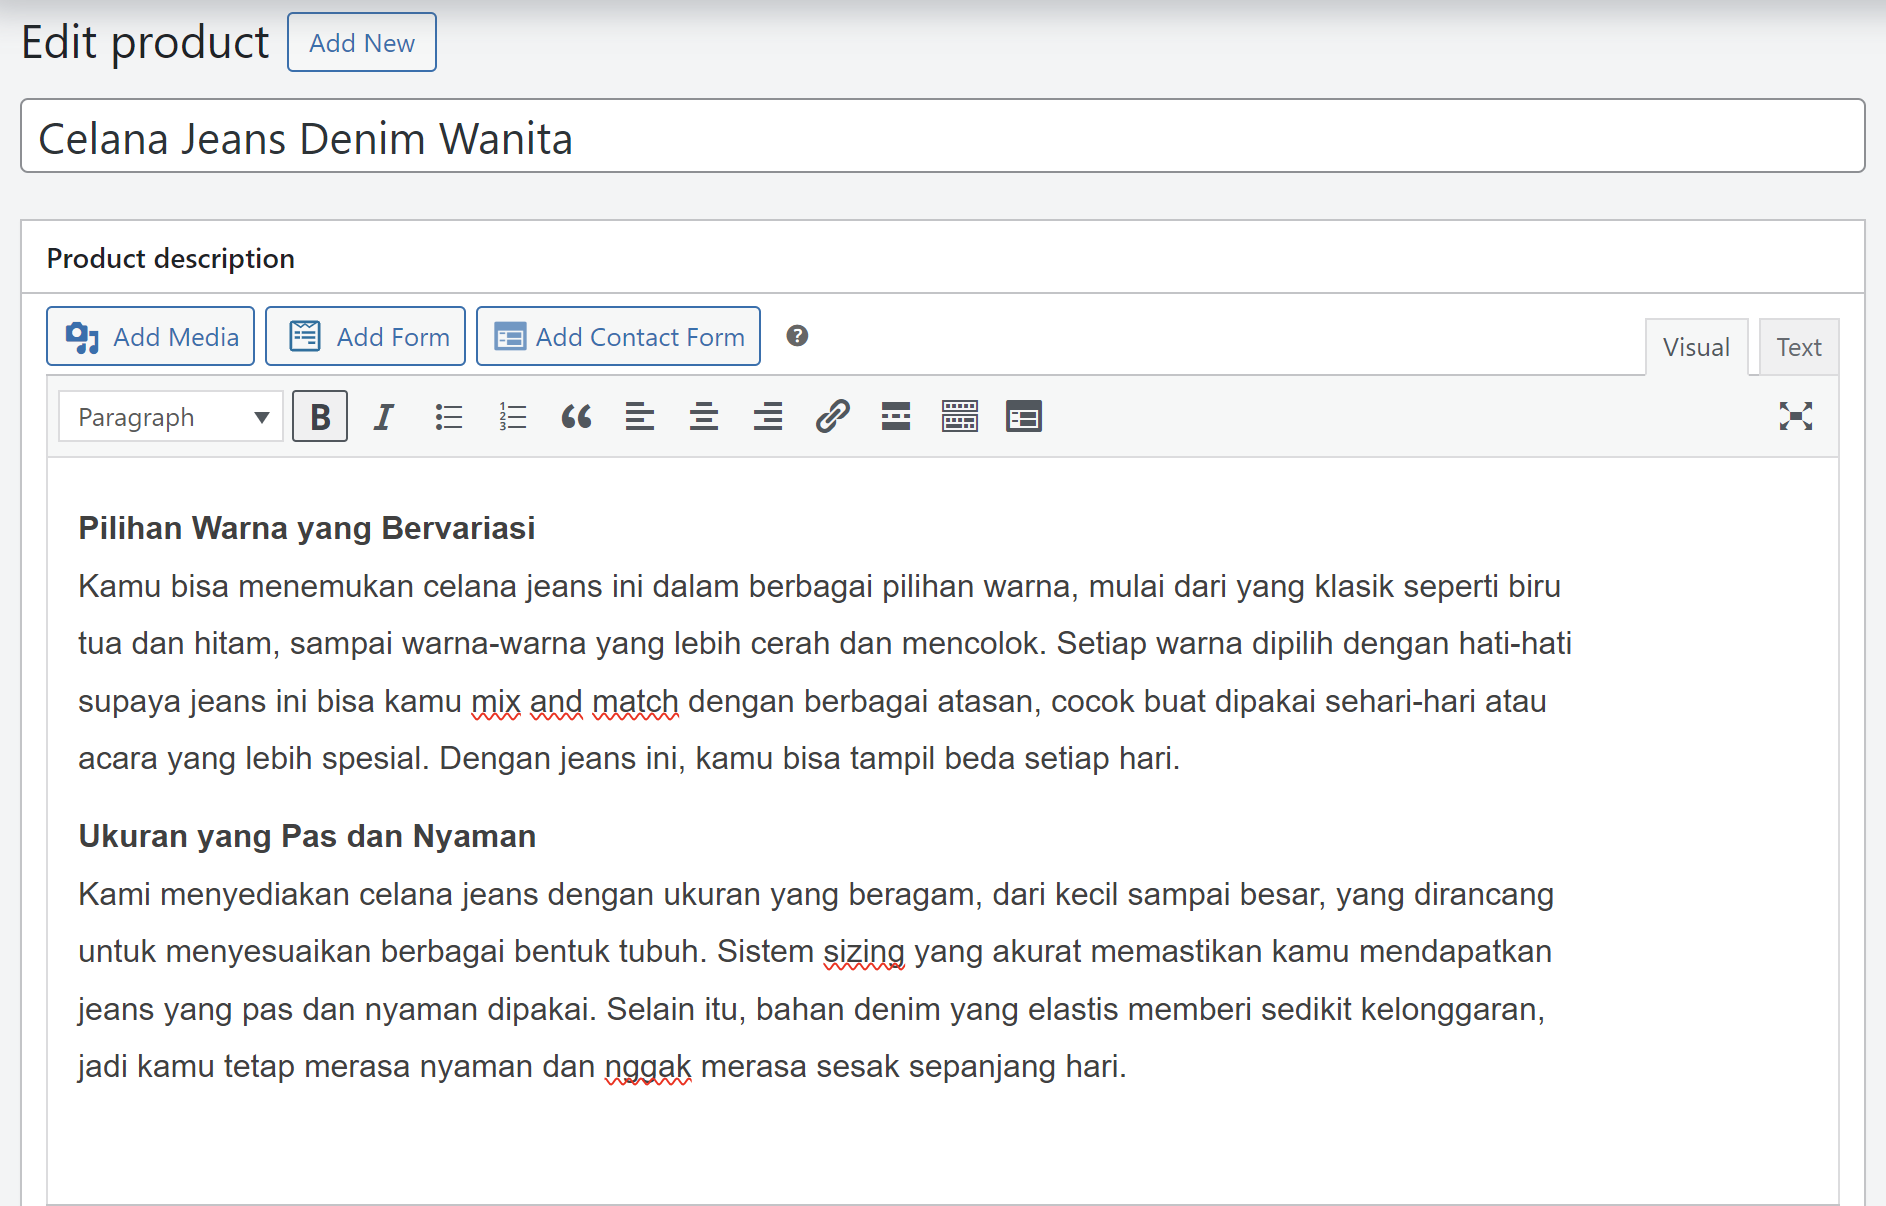Right align the text
The width and height of the screenshot is (1886, 1206).
tap(768, 416)
